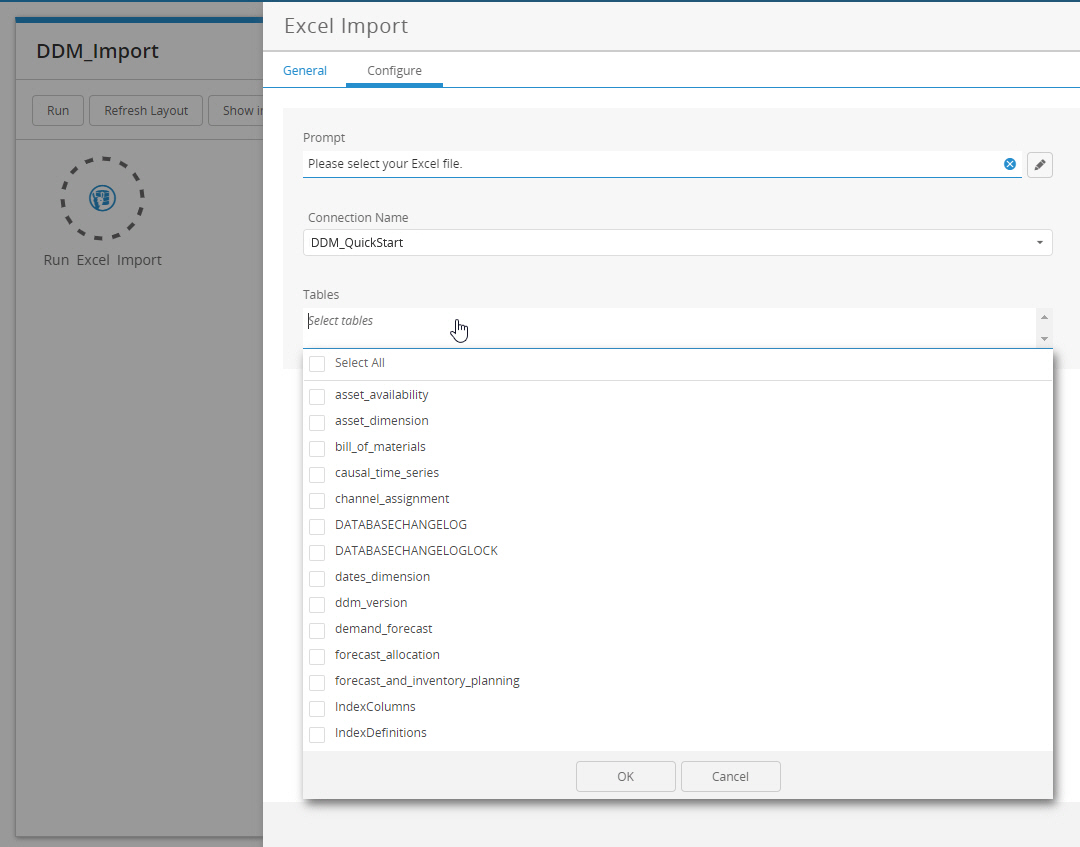Click the dates_dimension table name
The height and width of the screenshot is (847, 1080).
coord(382,577)
